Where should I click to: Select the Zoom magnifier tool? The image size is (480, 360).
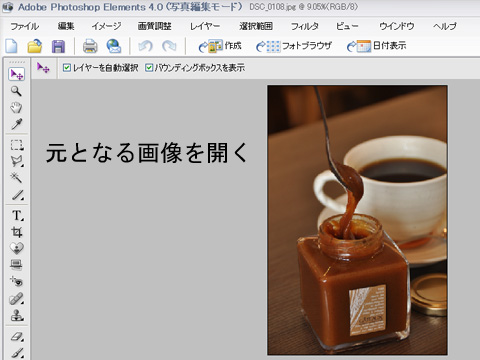(x=16, y=91)
